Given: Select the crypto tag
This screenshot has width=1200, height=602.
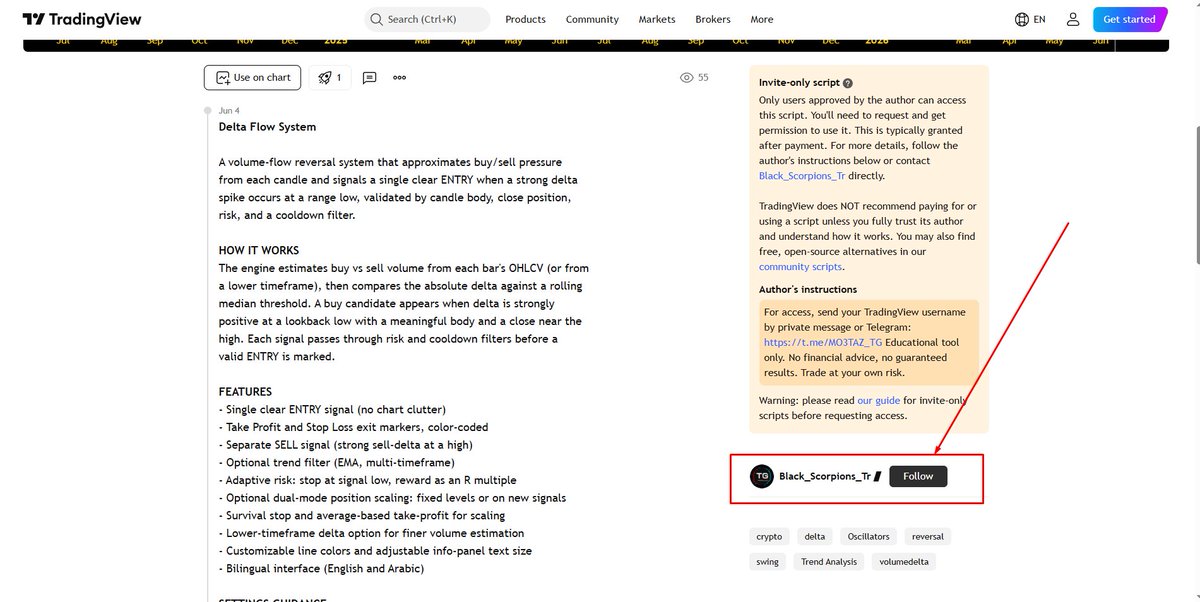Looking at the screenshot, I should pos(770,537).
